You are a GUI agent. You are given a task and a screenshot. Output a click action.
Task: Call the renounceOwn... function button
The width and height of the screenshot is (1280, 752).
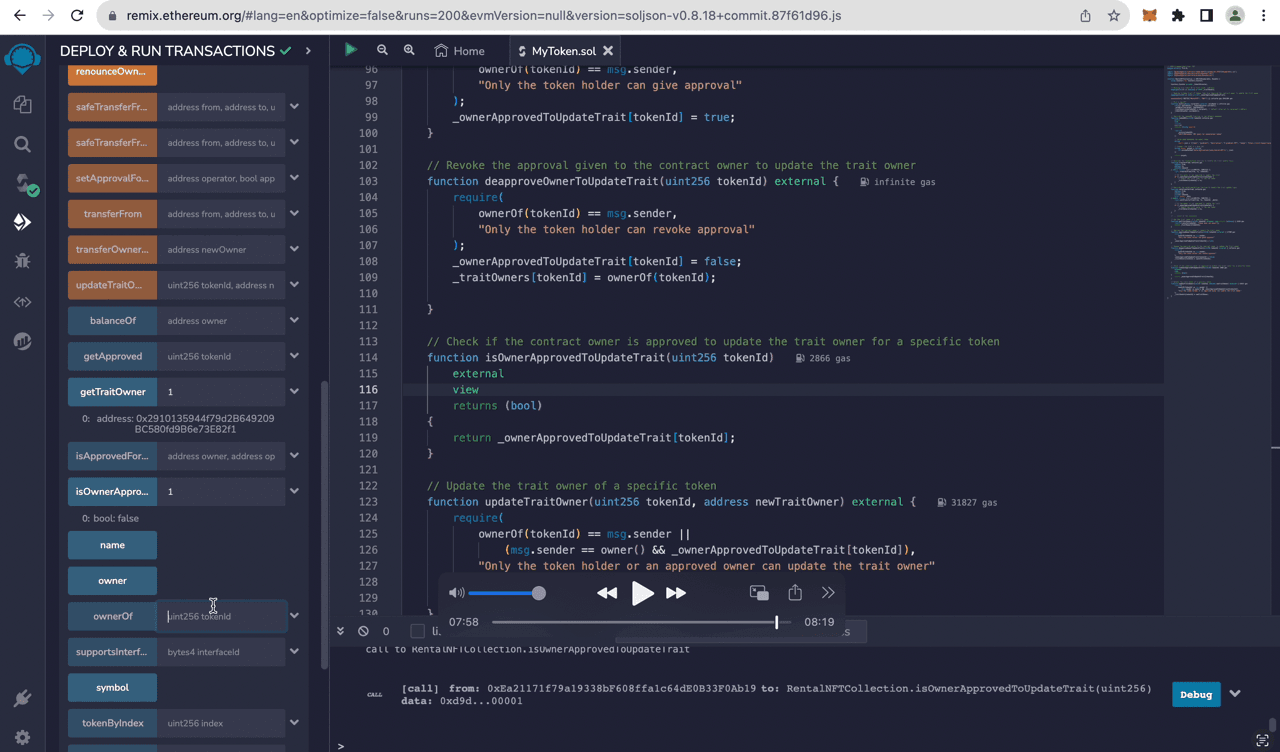coord(112,72)
